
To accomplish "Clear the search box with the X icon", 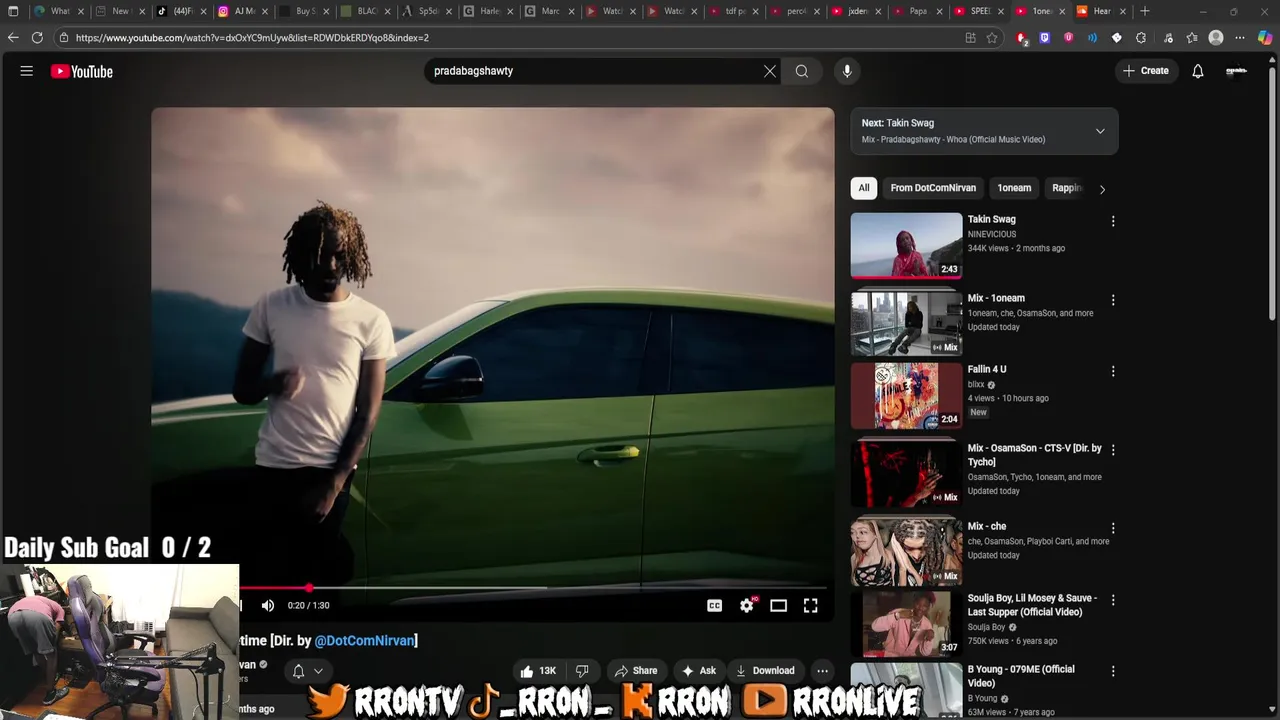I will [770, 71].
